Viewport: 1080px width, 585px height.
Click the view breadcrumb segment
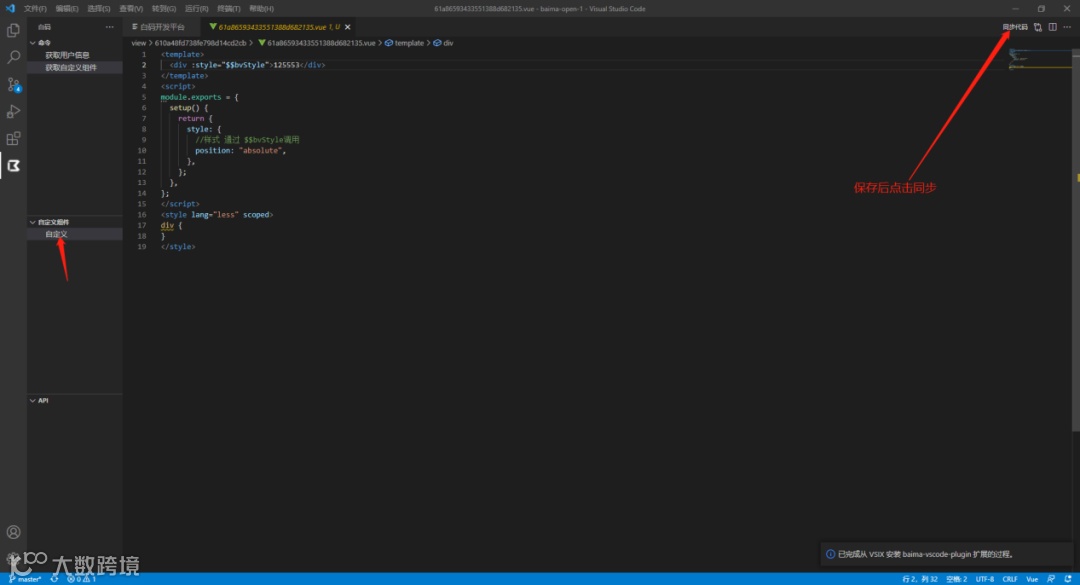tap(138, 43)
